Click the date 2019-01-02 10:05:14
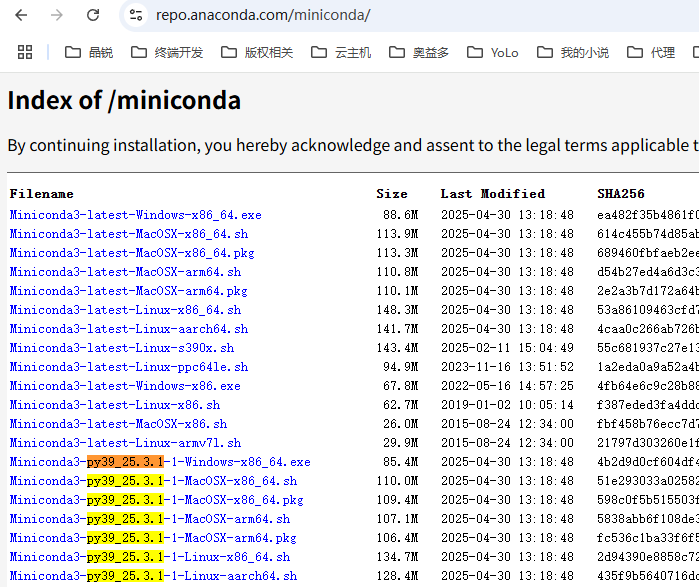 [x=507, y=405]
